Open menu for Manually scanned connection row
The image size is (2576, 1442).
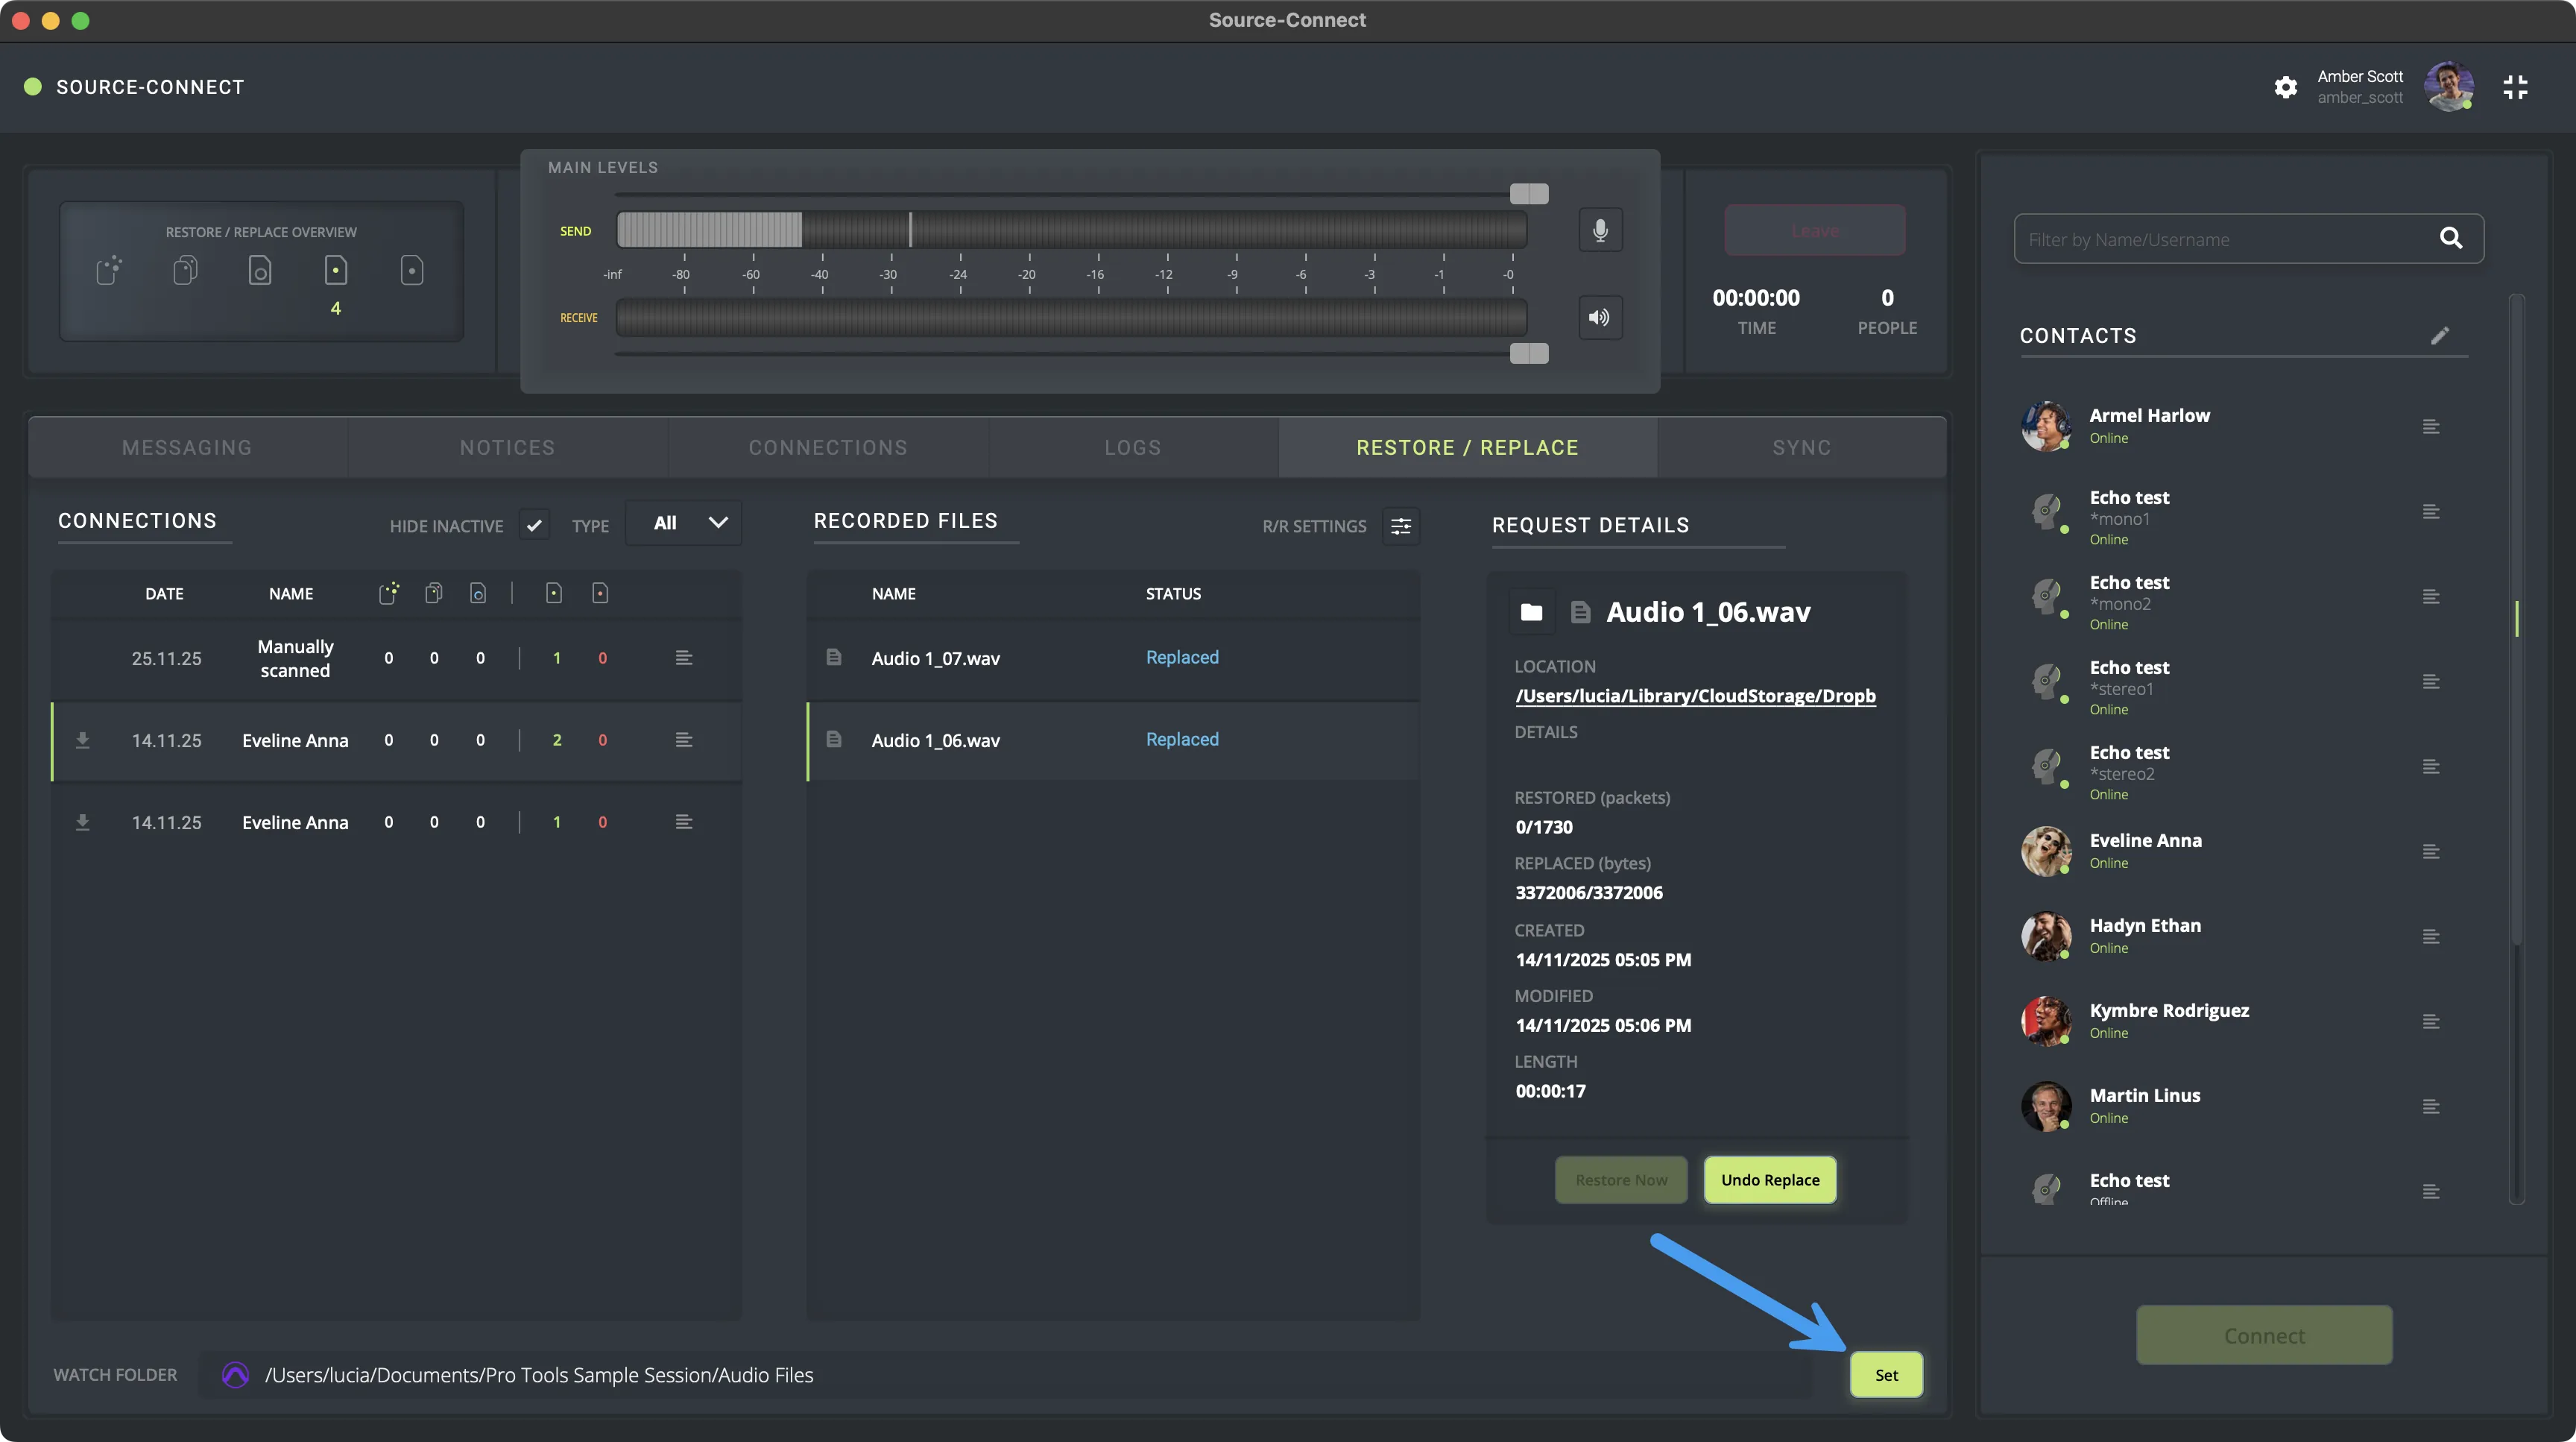click(x=684, y=658)
